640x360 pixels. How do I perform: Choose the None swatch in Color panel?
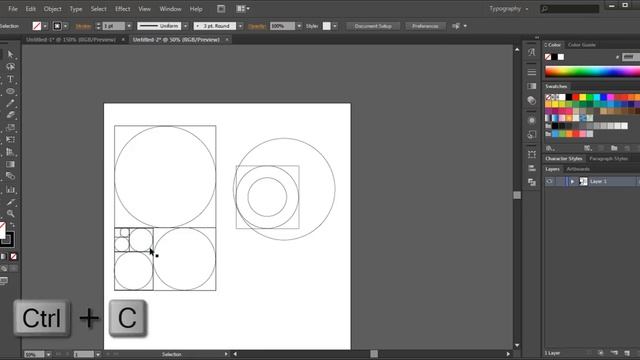[x=548, y=57]
